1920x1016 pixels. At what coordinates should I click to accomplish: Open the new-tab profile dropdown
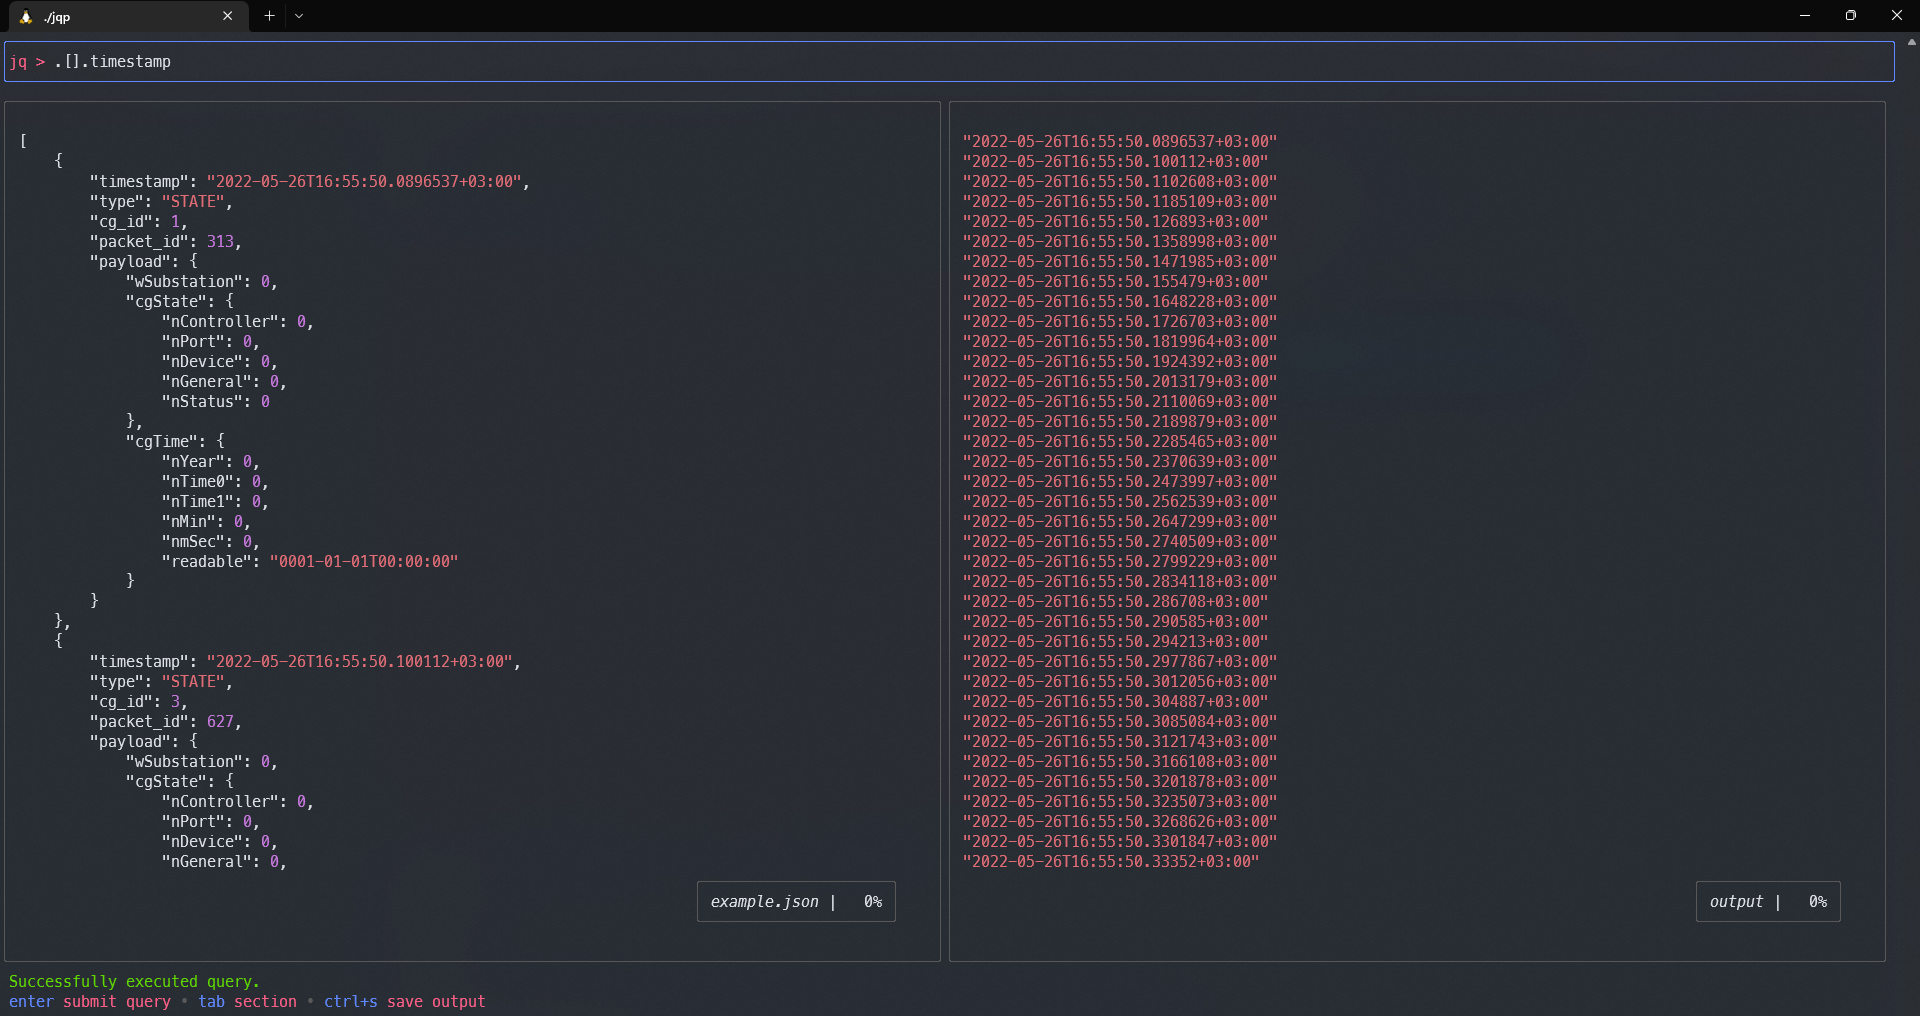[299, 16]
